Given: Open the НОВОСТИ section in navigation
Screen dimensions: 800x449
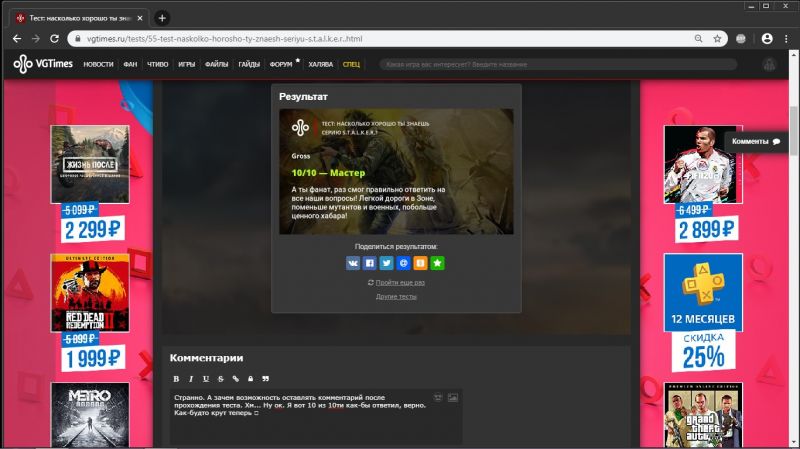Looking at the screenshot, I should click(x=98, y=64).
